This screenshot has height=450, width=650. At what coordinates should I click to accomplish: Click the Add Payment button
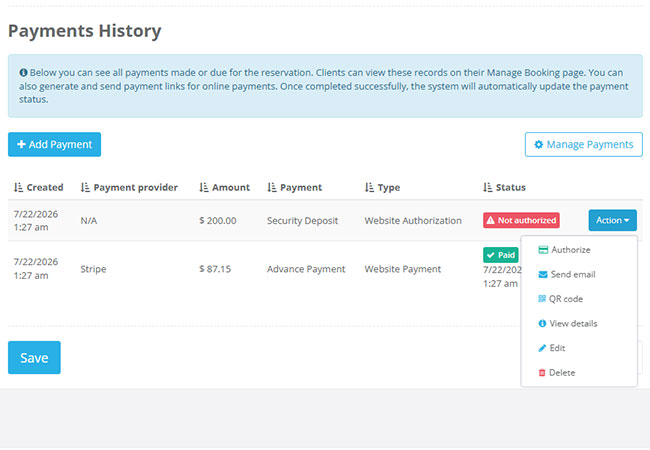[54, 144]
